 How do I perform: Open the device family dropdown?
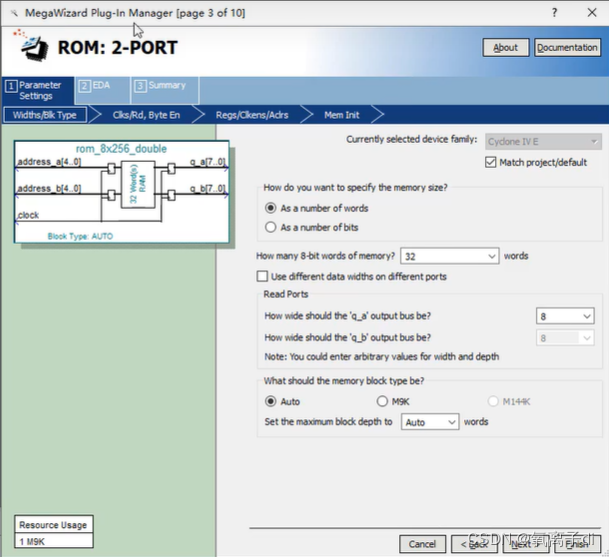pyautogui.click(x=543, y=141)
